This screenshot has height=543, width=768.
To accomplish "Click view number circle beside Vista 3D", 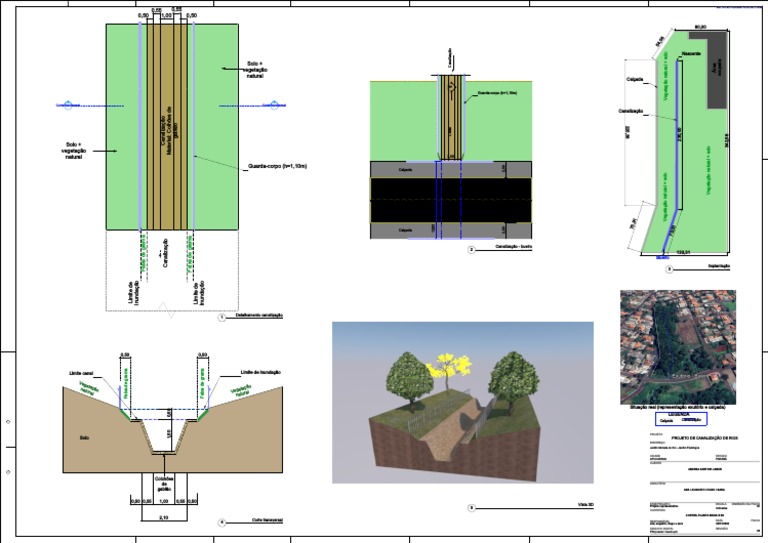I will [x=470, y=508].
